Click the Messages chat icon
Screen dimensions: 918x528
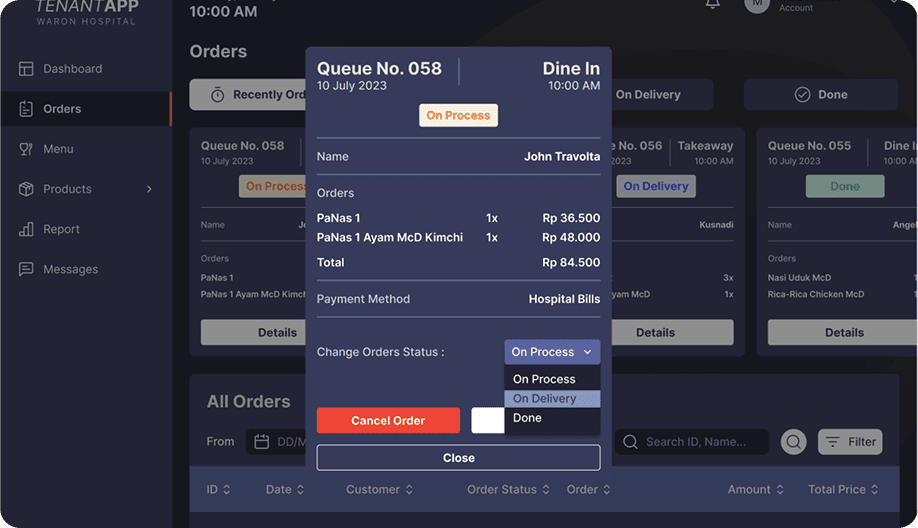coord(26,269)
